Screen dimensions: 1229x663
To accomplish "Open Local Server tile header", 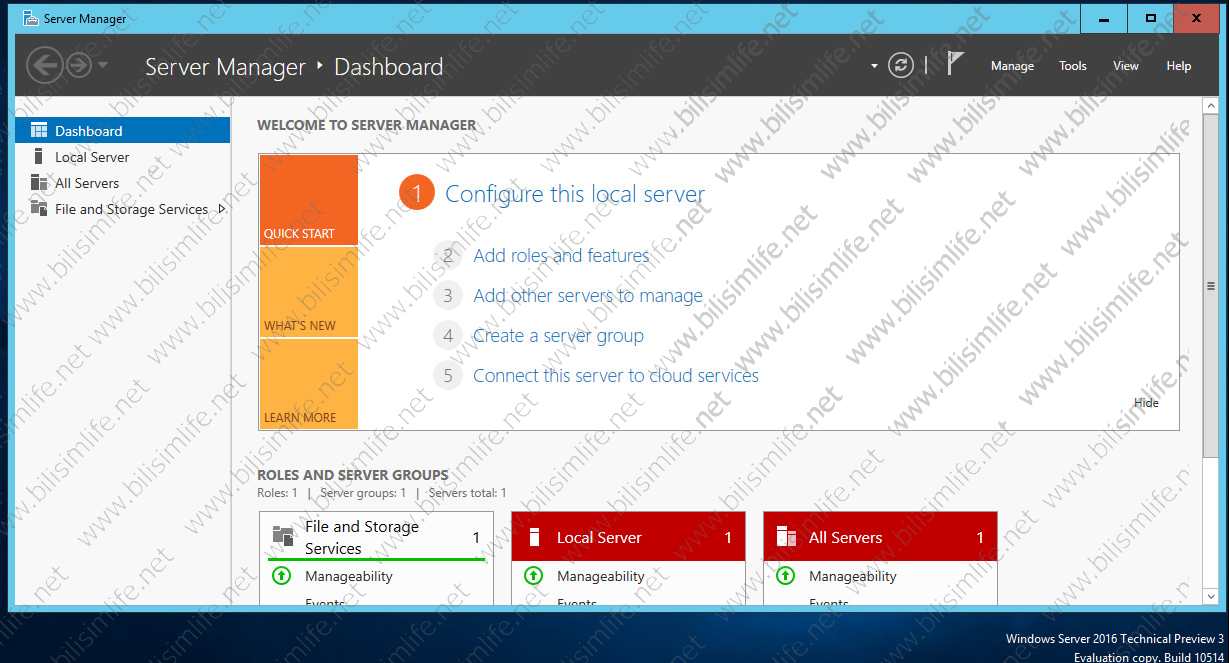I will click(629, 537).
